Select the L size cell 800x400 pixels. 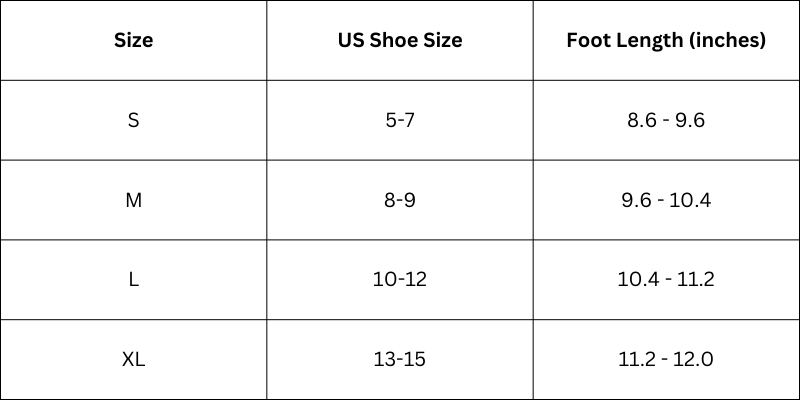[x=133, y=280]
